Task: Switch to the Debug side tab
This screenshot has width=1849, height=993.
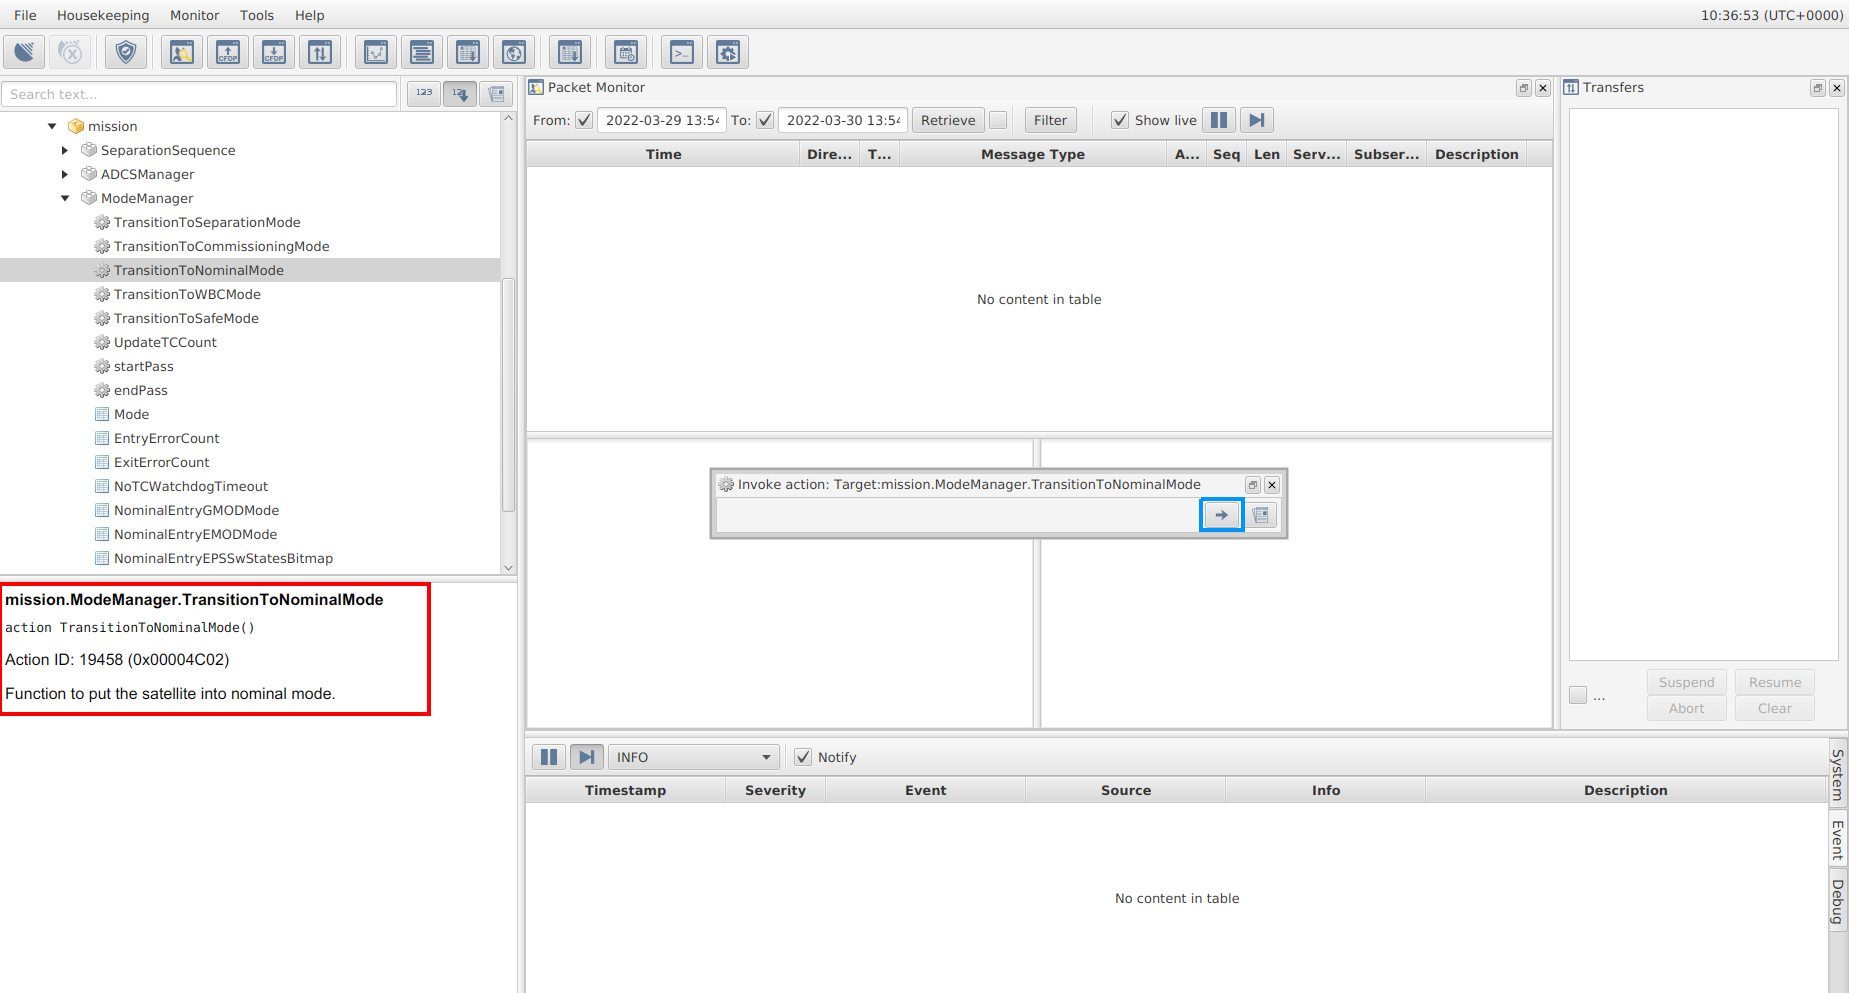Action: [1837, 901]
